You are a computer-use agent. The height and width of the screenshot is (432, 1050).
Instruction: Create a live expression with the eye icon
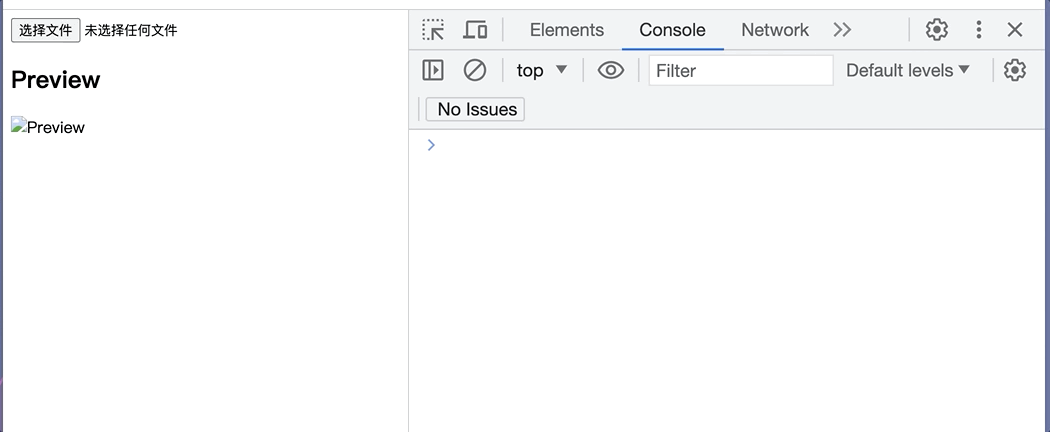click(x=611, y=70)
